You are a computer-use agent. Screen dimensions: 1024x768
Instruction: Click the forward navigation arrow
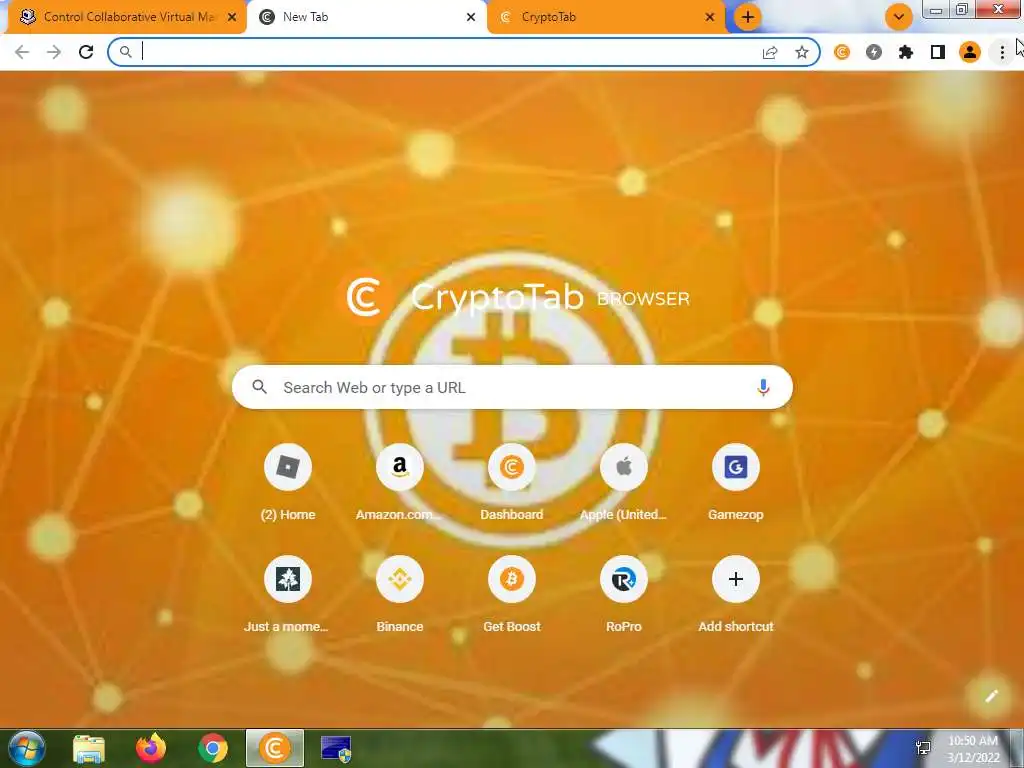54,52
